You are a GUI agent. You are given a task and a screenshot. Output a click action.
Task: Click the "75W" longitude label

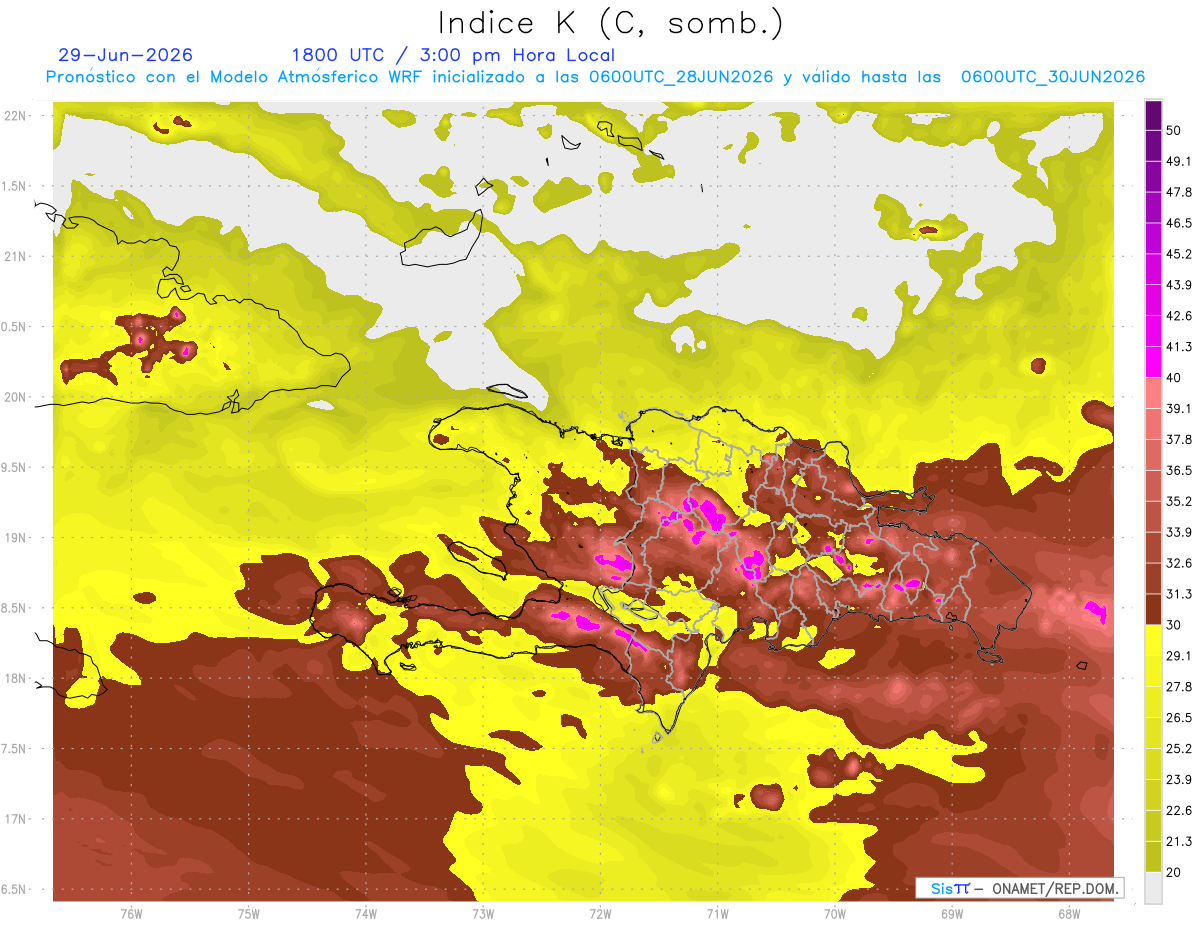tap(249, 913)
